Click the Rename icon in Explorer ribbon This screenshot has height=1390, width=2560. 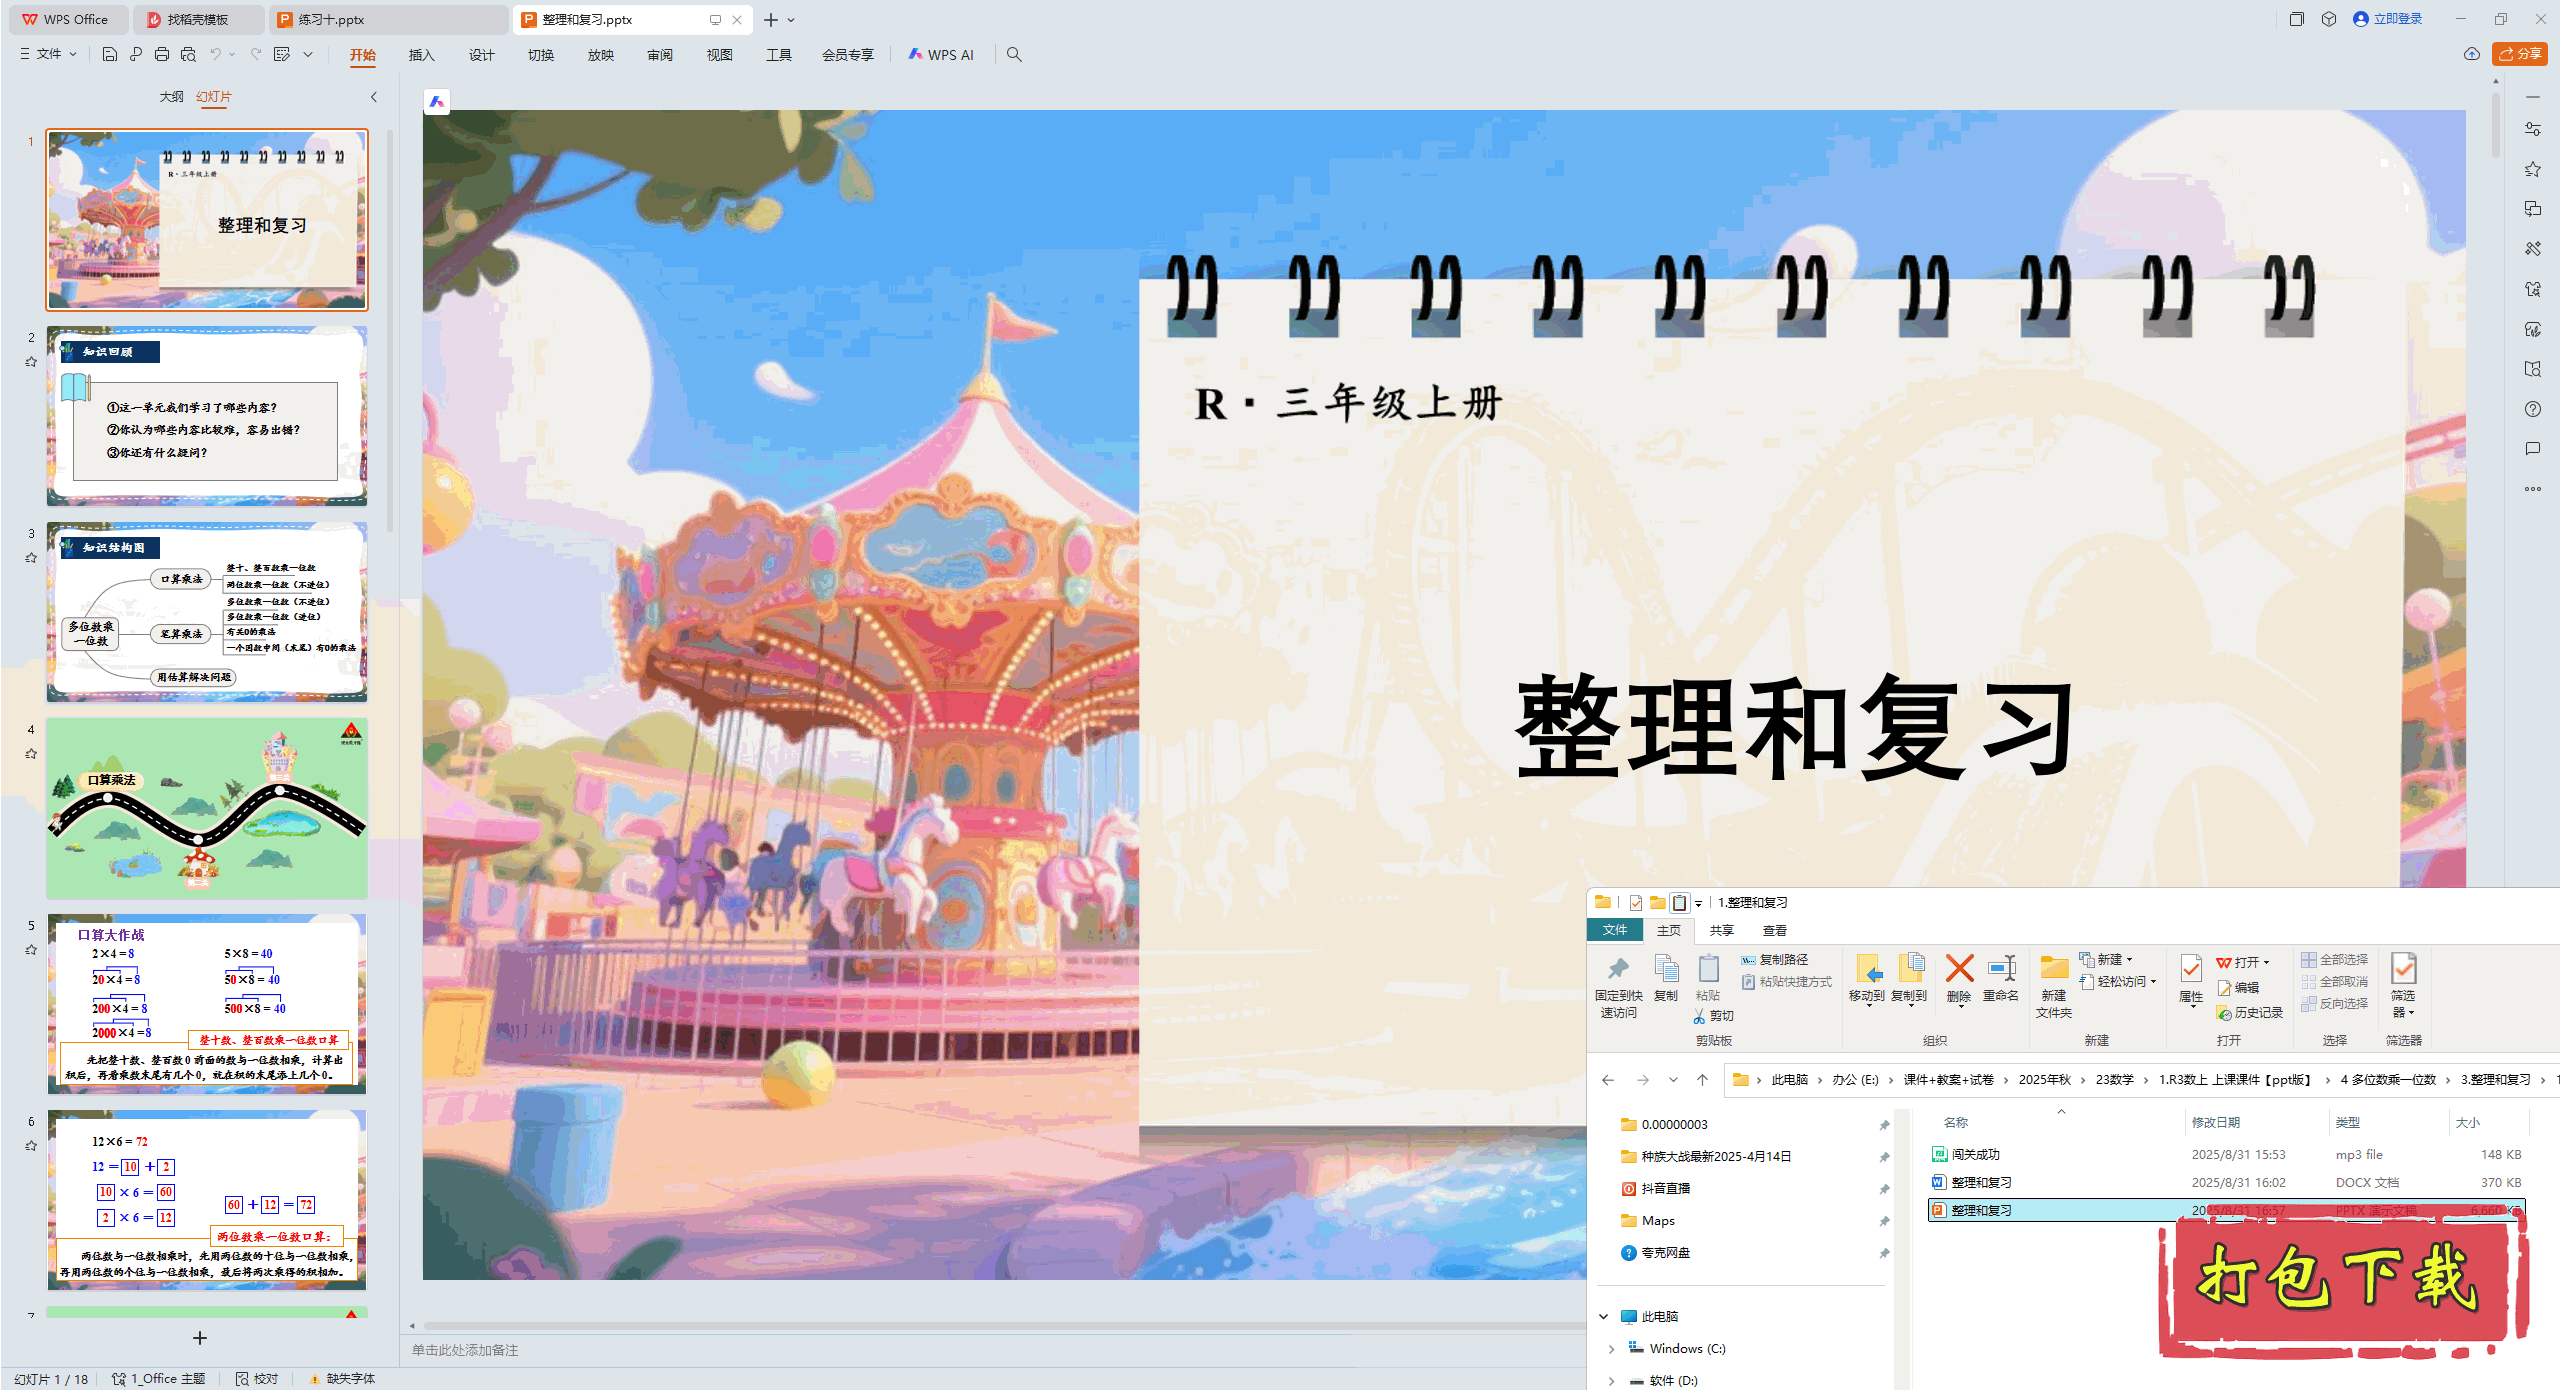pyautogui.click(x=2001, y=968)
